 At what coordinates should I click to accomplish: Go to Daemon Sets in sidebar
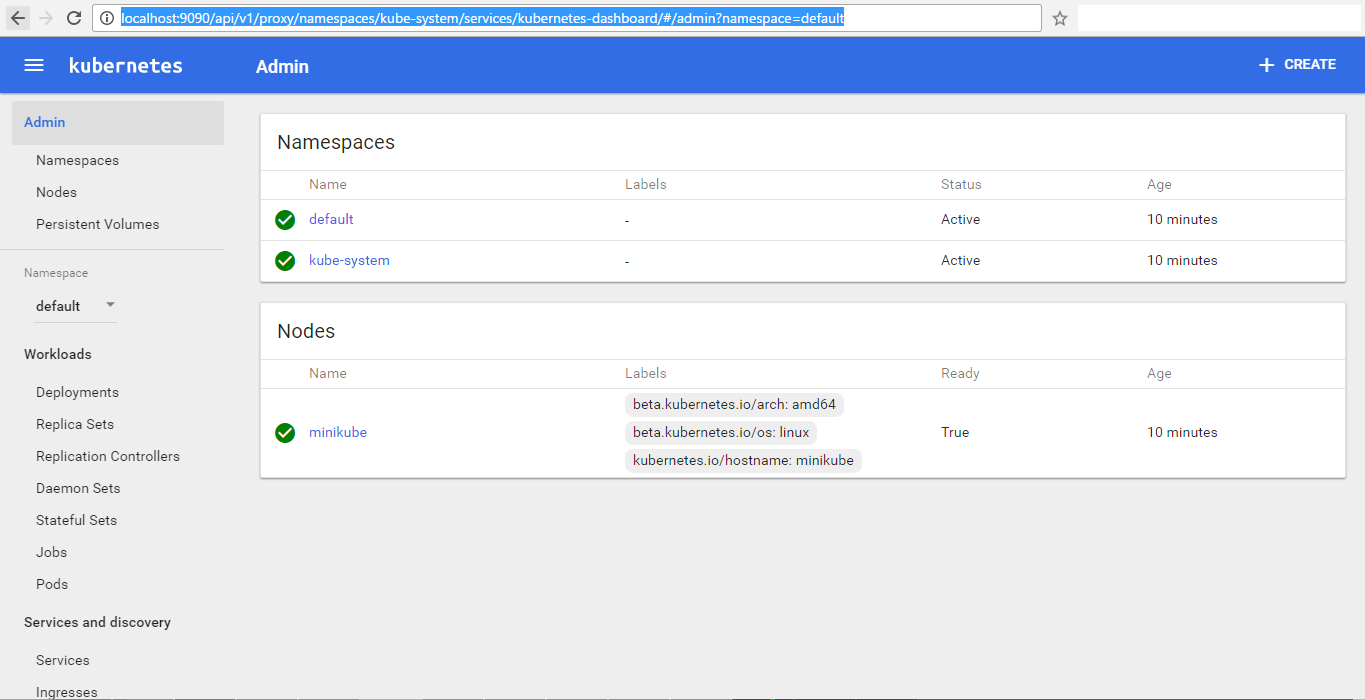point(78,488)
